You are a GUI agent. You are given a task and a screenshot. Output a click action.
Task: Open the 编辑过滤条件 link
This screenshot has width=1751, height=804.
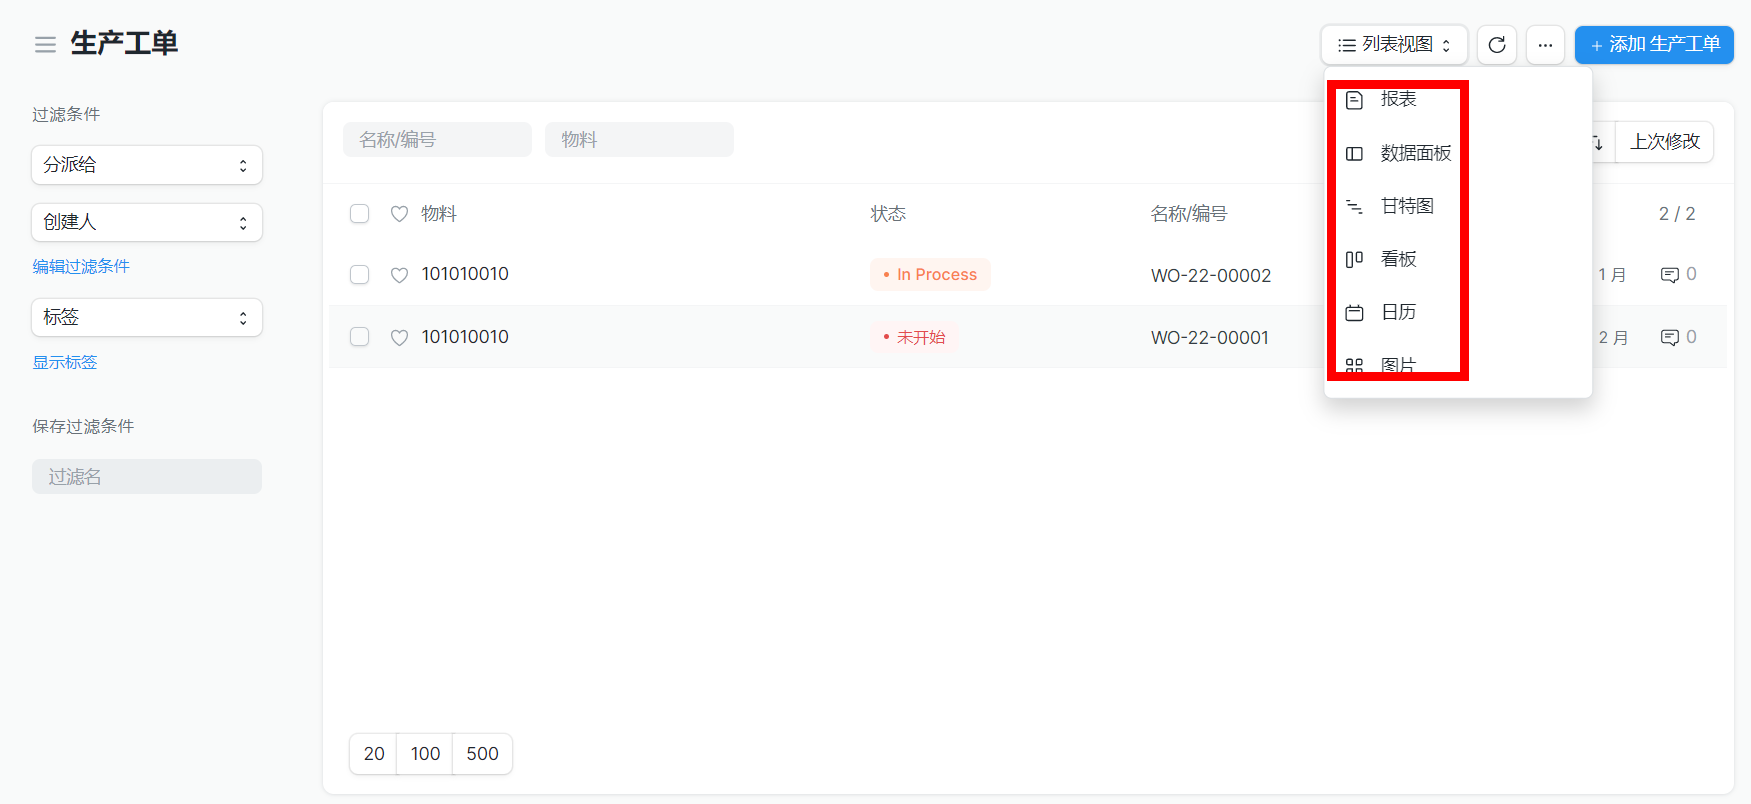[81, 266]
